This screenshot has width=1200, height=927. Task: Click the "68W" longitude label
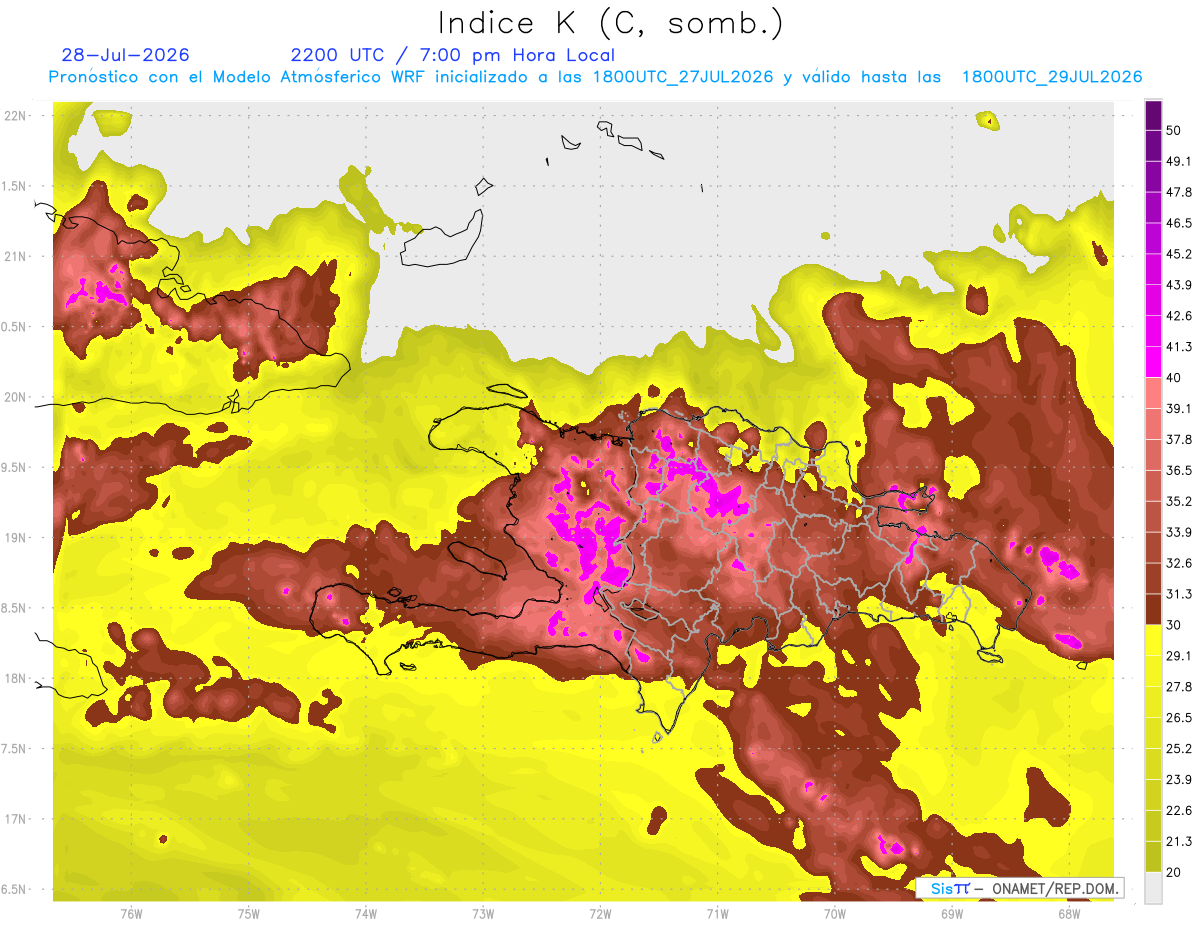point(1069,913)
